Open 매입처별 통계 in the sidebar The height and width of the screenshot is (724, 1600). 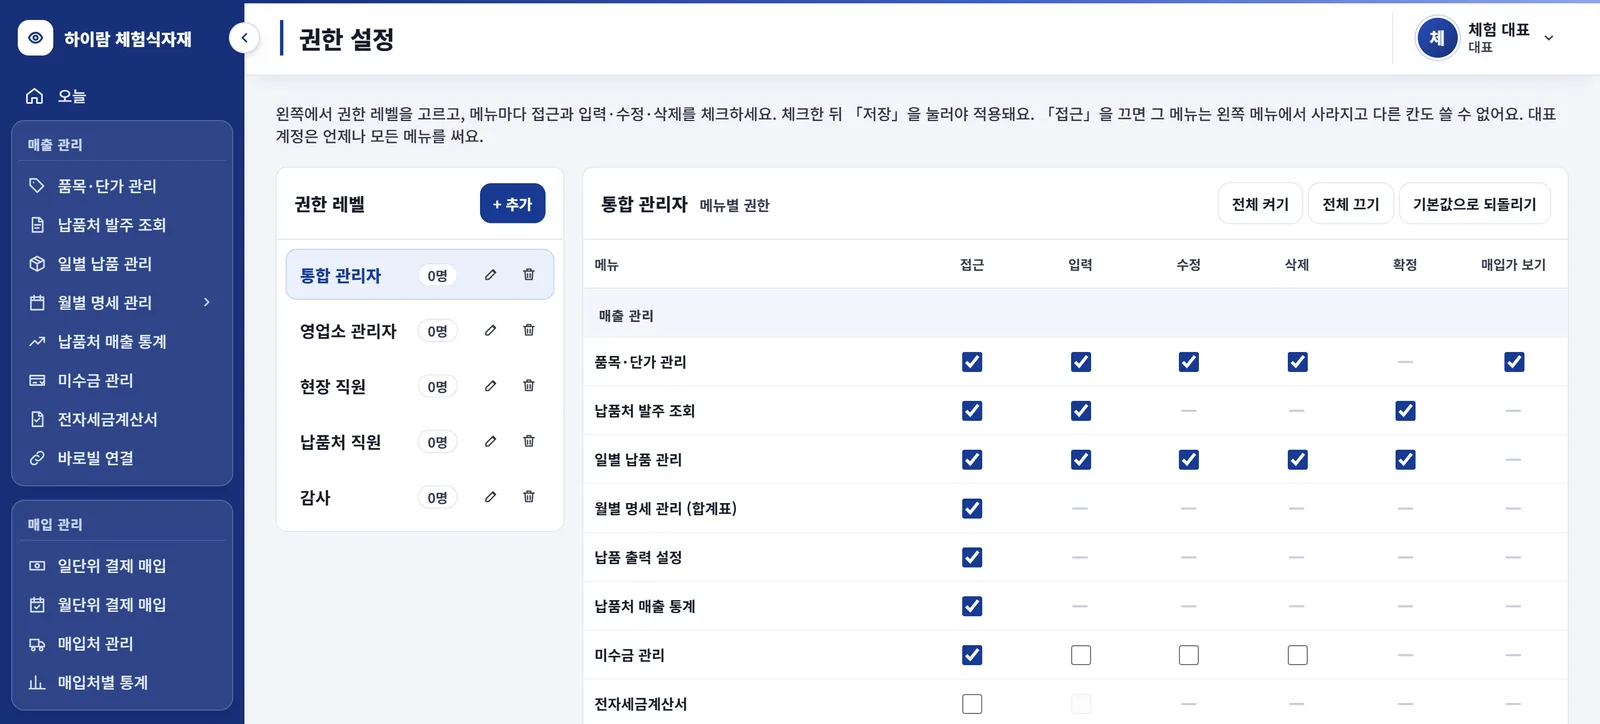click(x=122, y=683)
